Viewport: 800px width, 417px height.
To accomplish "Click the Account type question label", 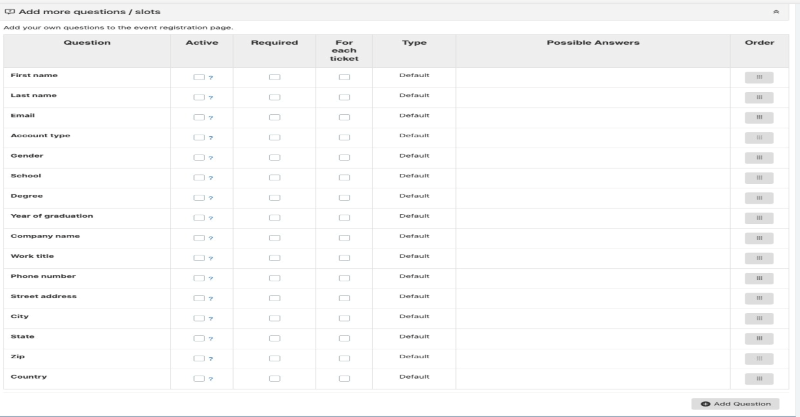I will [x=40, y=135].
